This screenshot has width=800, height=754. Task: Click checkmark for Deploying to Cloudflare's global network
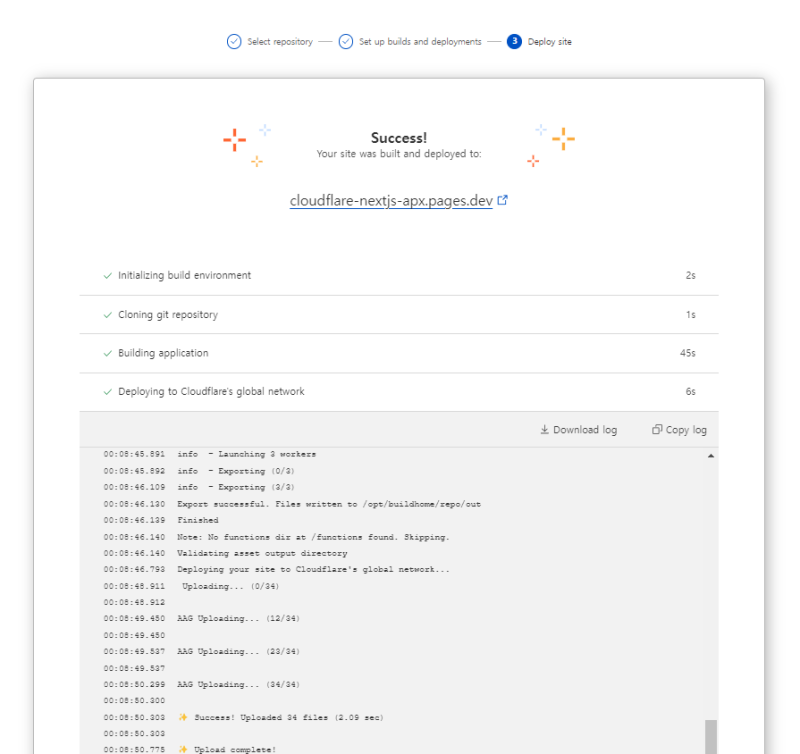tap(108, 392)
